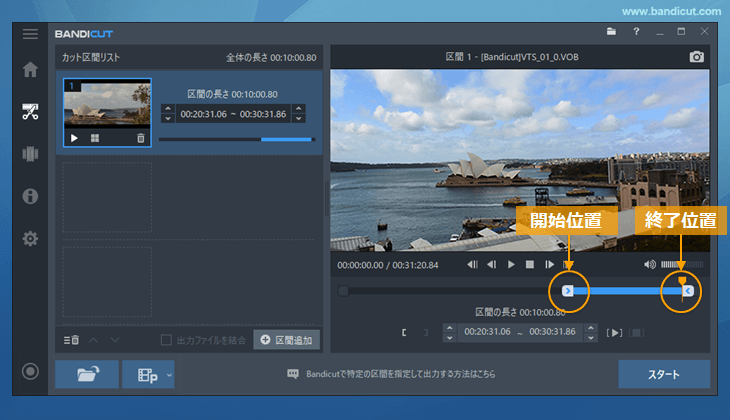Click the video preview area
The height and width of the screenshot is (420, 730).
(520, 160)
